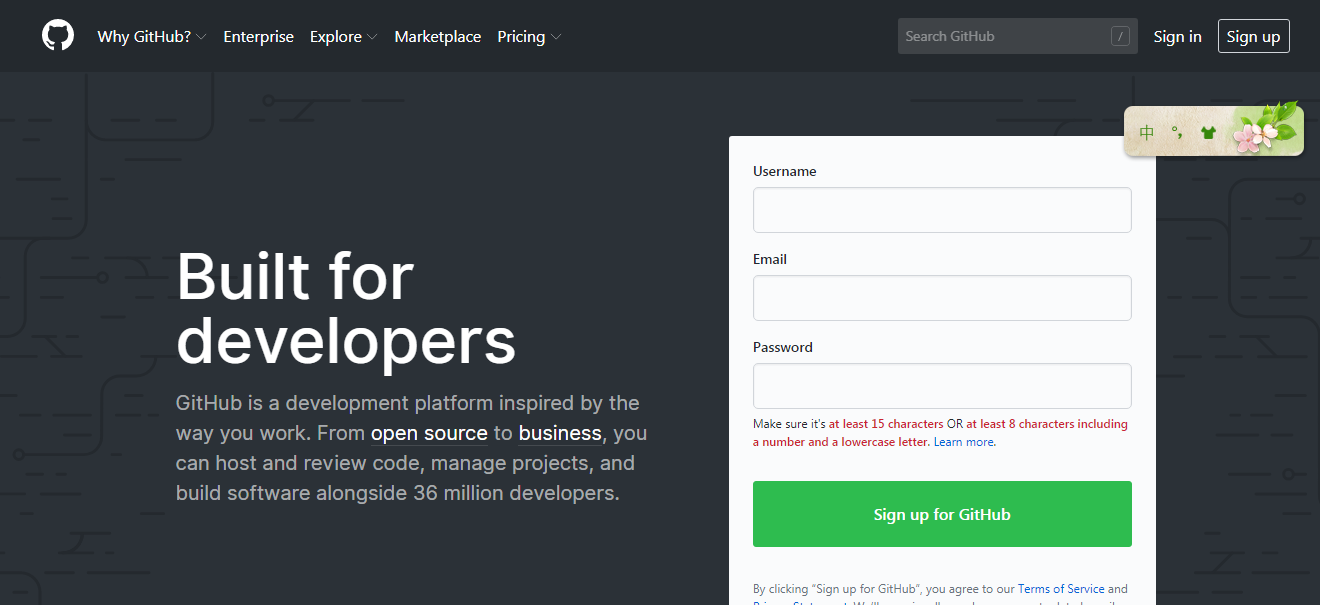The height and width of the screenshot is (605, 1320).
Task: Go to Enterprise in the navigation
Action: point(259,36)
